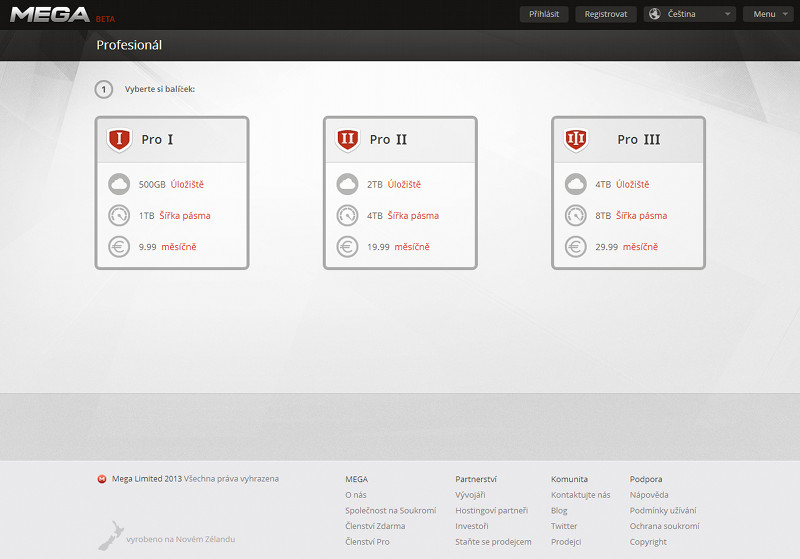This screenshot has width=800, height=559.
Task: Open the Staňte se prodejcem link
Action: pos(493,542)
